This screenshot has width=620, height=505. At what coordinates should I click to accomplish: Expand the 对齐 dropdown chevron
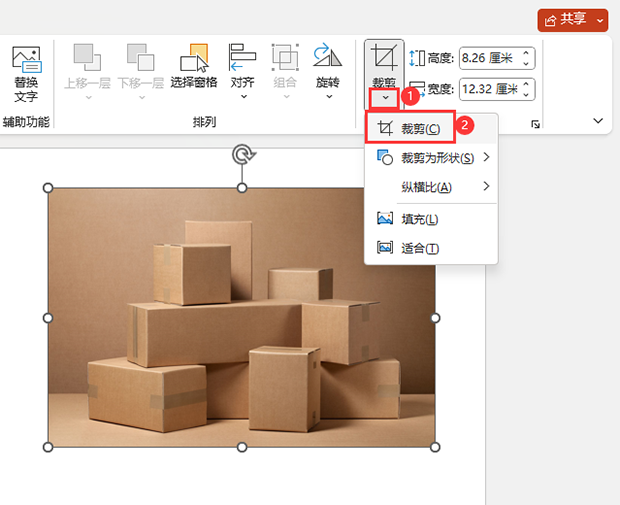click(x=244, y=96)
